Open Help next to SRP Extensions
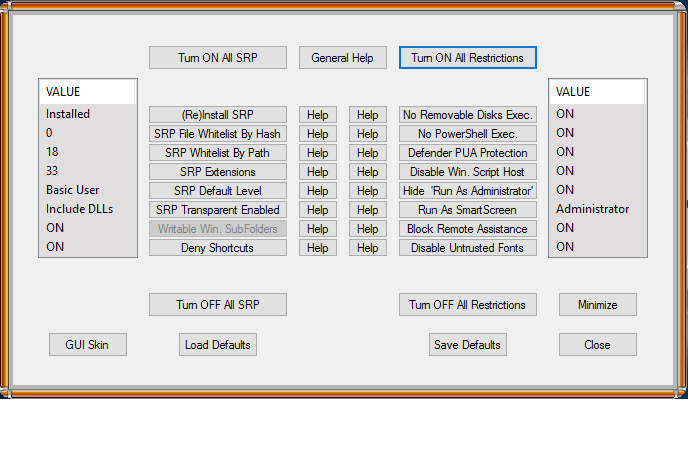The height and width of the screenshot is (460, 688). [x=318, y=172]
